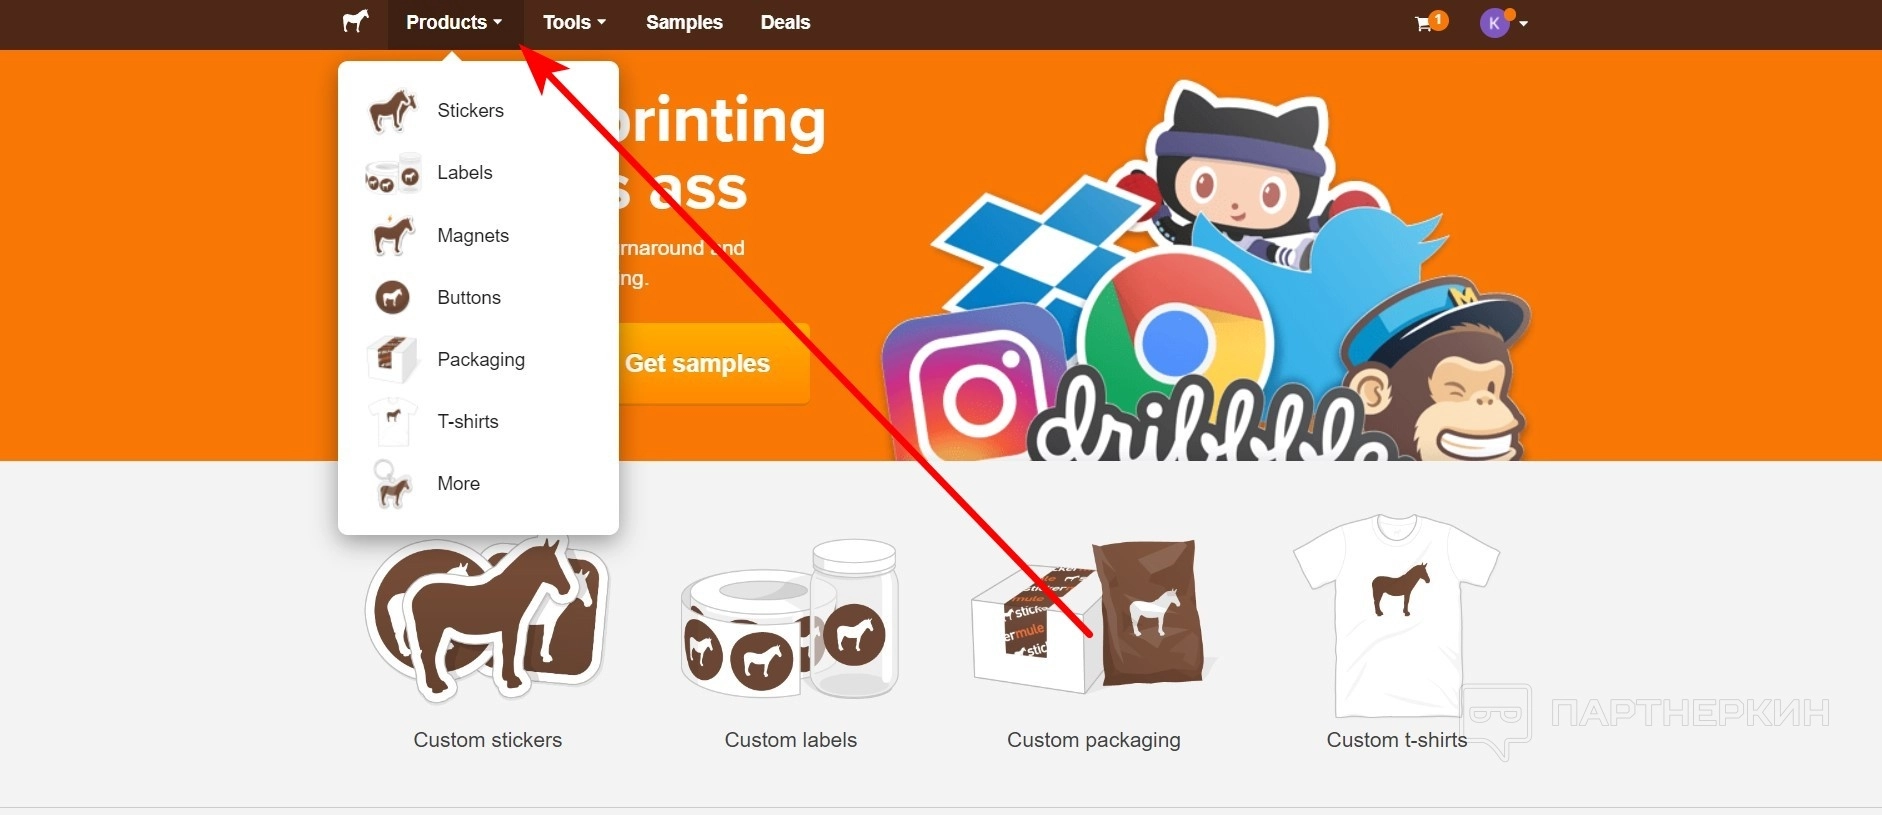Click the More keychain icon in menu
The height and width of the screenshot is (815, 1882).
click(392, 484)
